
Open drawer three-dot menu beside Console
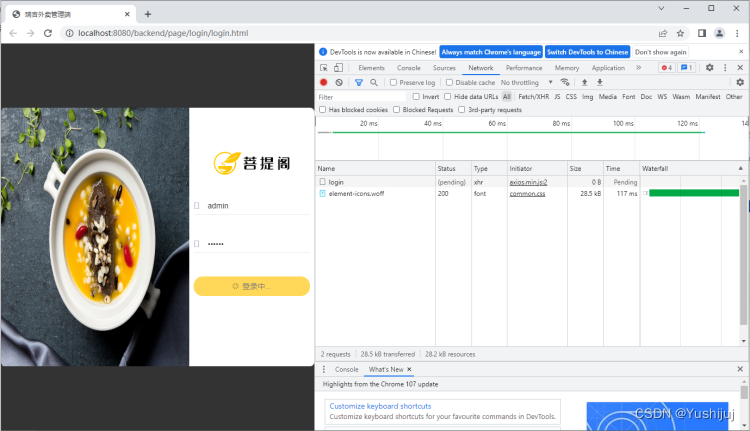tap(324, 369)
